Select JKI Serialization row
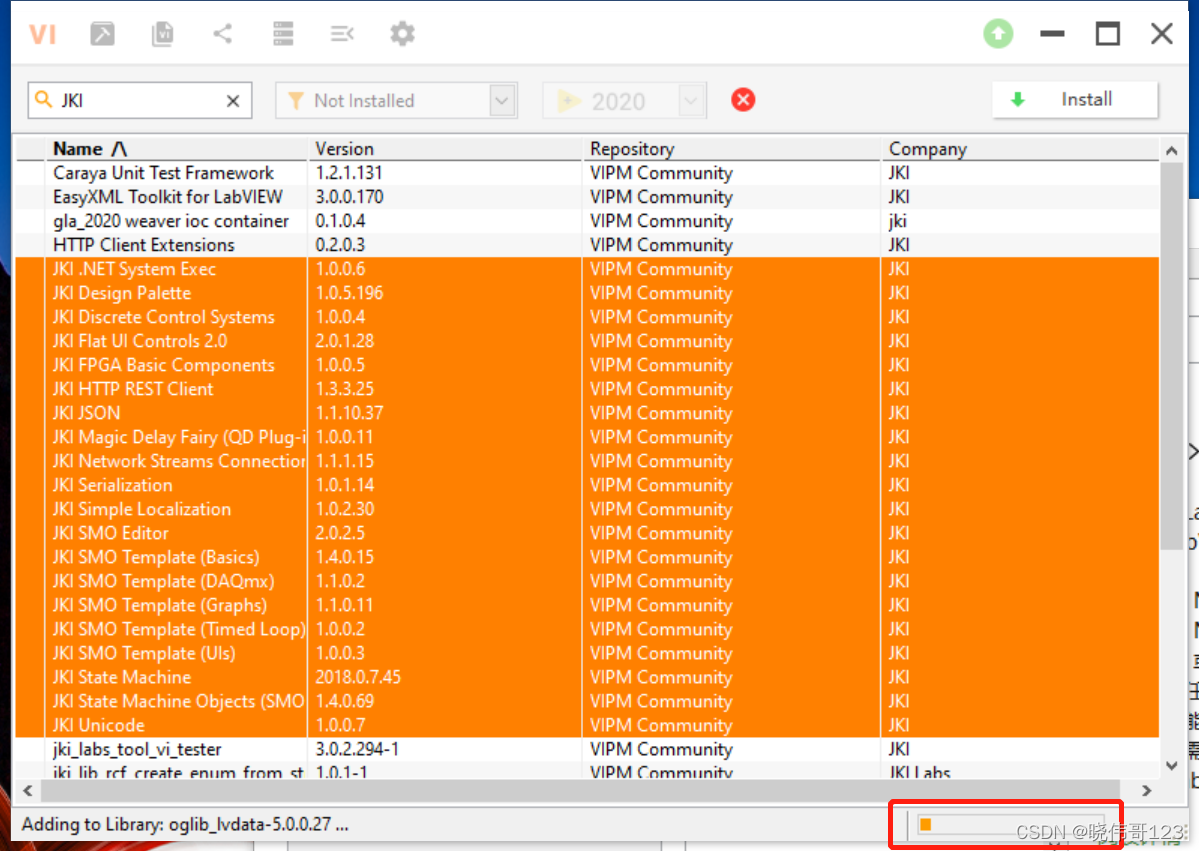 click(587, 485)
